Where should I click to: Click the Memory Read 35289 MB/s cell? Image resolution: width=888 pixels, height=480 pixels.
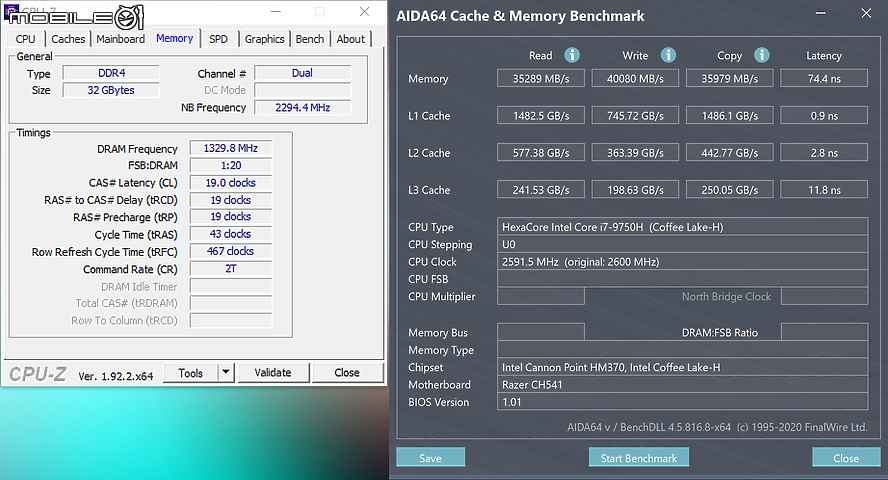(541, 78)
